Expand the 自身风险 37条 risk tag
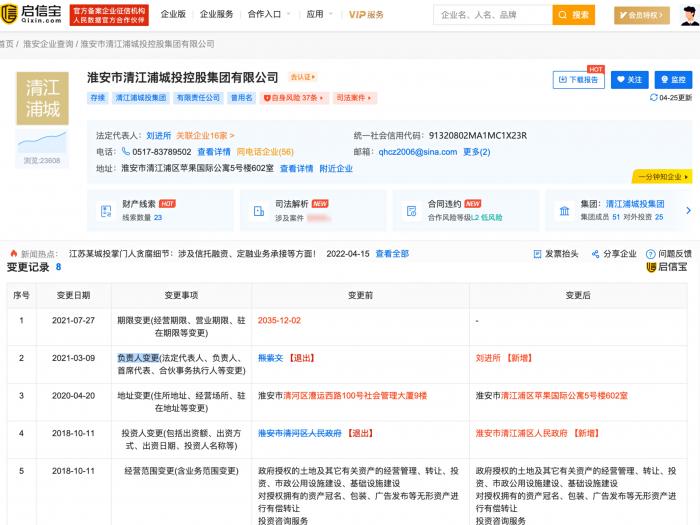The height and width of the screenshot is (525, 700). 294,99
